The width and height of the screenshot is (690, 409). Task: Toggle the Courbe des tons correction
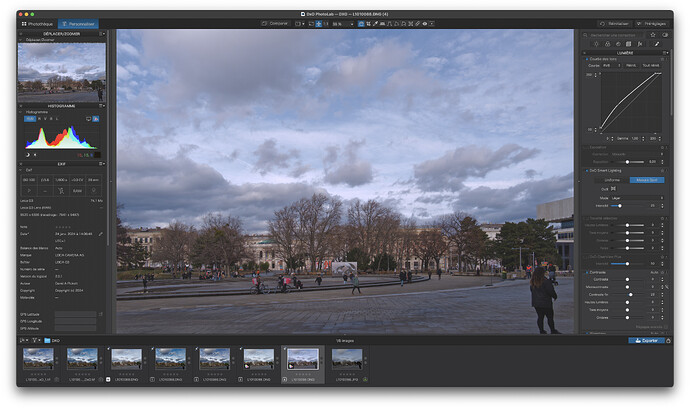click(587, 59)
